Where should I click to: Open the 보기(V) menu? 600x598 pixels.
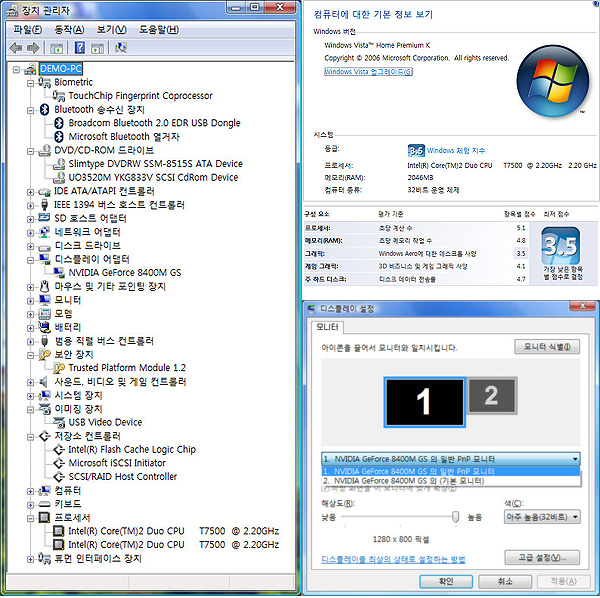[111, 29]
